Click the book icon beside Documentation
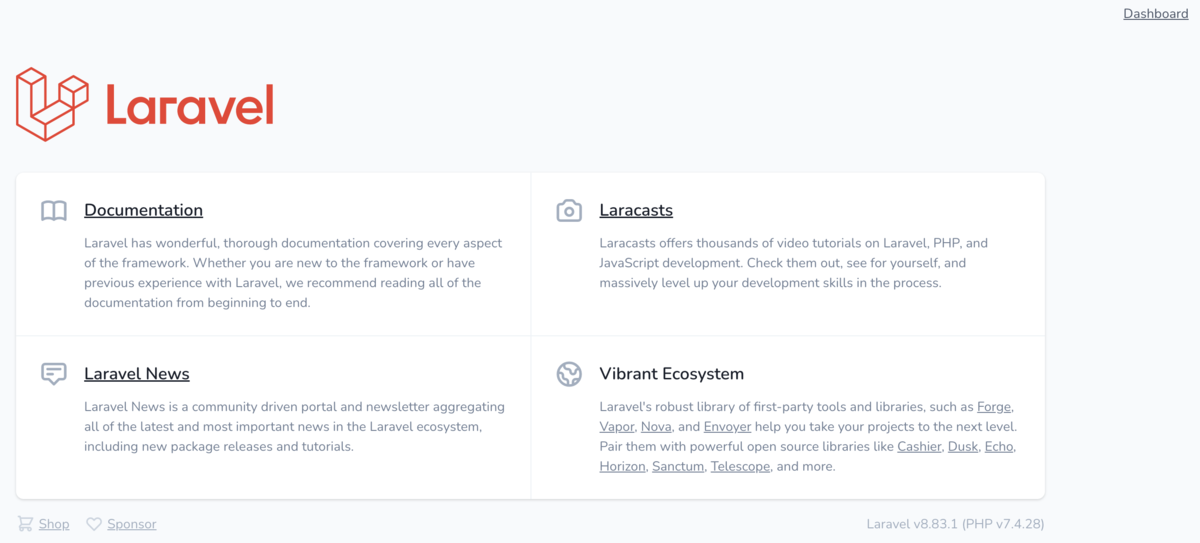 (54, 211)
